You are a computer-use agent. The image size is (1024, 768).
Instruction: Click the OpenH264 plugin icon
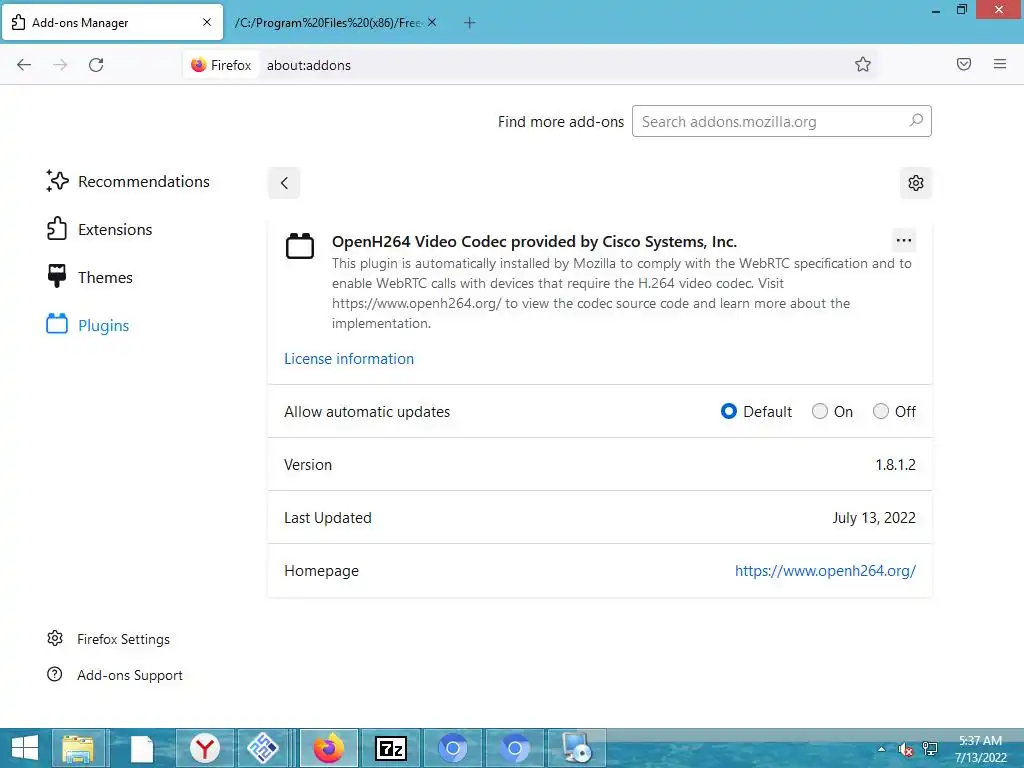(x=300, y=246)
